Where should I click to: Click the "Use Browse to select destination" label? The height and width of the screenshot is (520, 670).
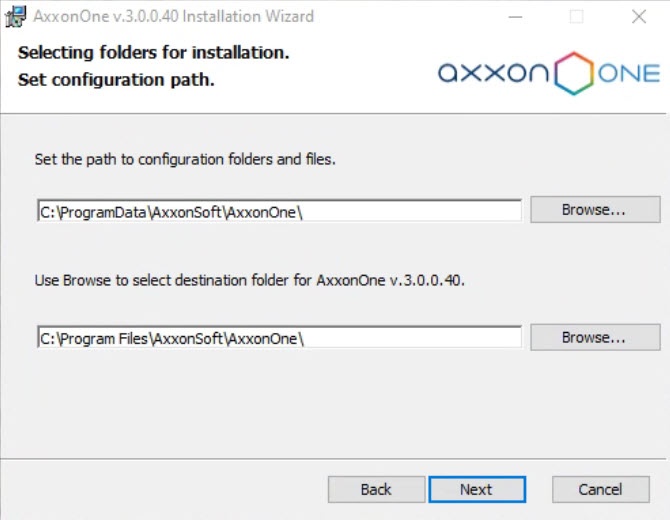(x=250, y=280)
